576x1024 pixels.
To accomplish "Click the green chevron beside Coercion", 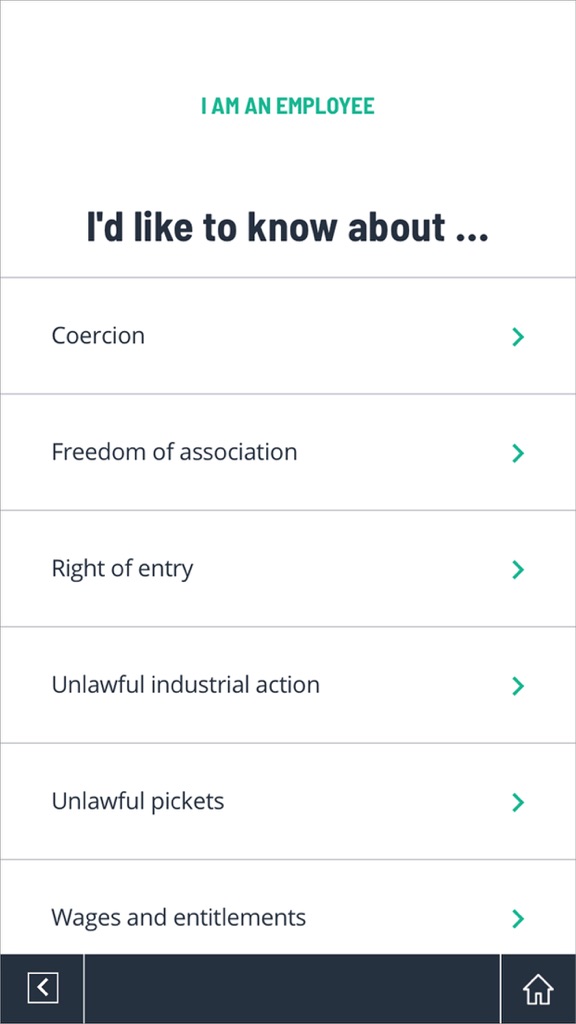I will 518,337.
